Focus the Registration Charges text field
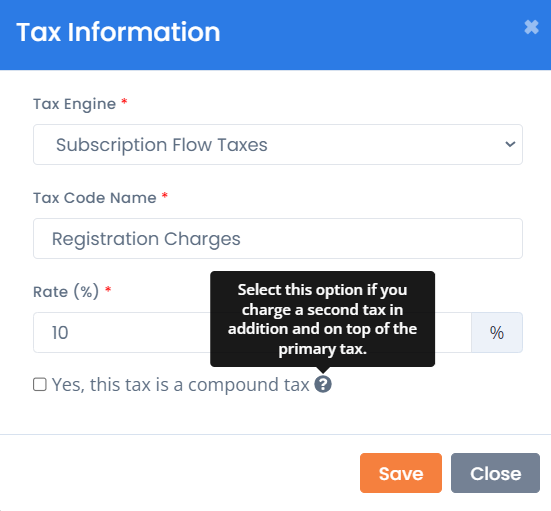Image resolution: width=551 pixels, height=511 pixels. (x=278, y=239)
